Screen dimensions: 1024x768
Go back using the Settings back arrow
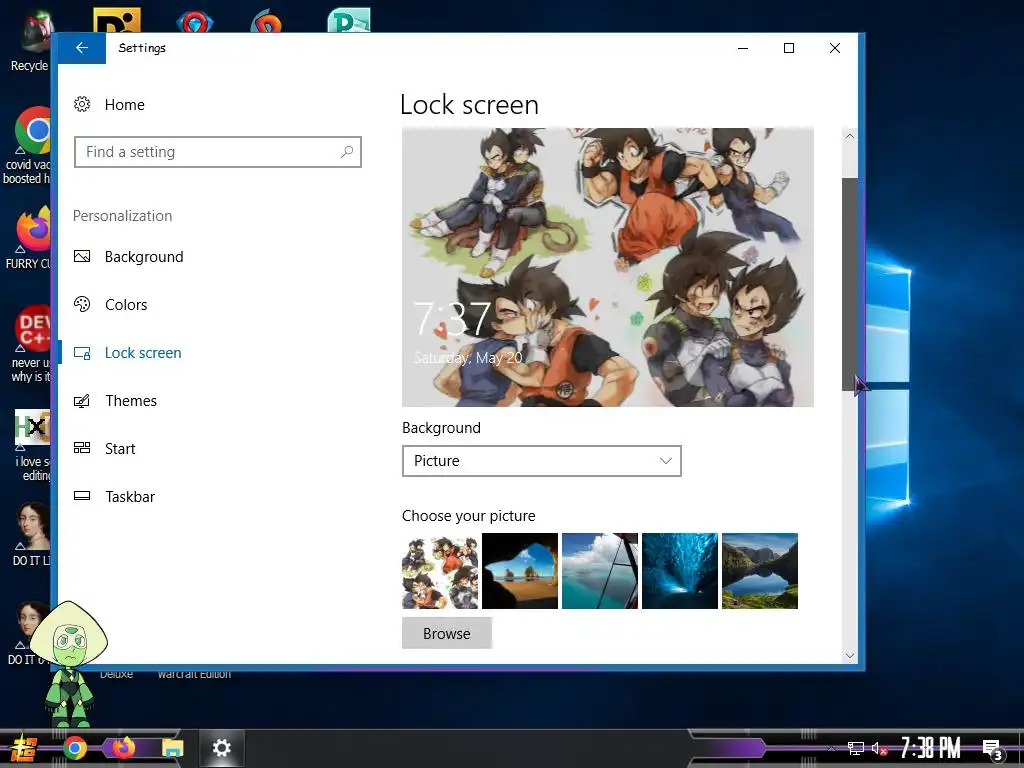(x=82, y=48)
